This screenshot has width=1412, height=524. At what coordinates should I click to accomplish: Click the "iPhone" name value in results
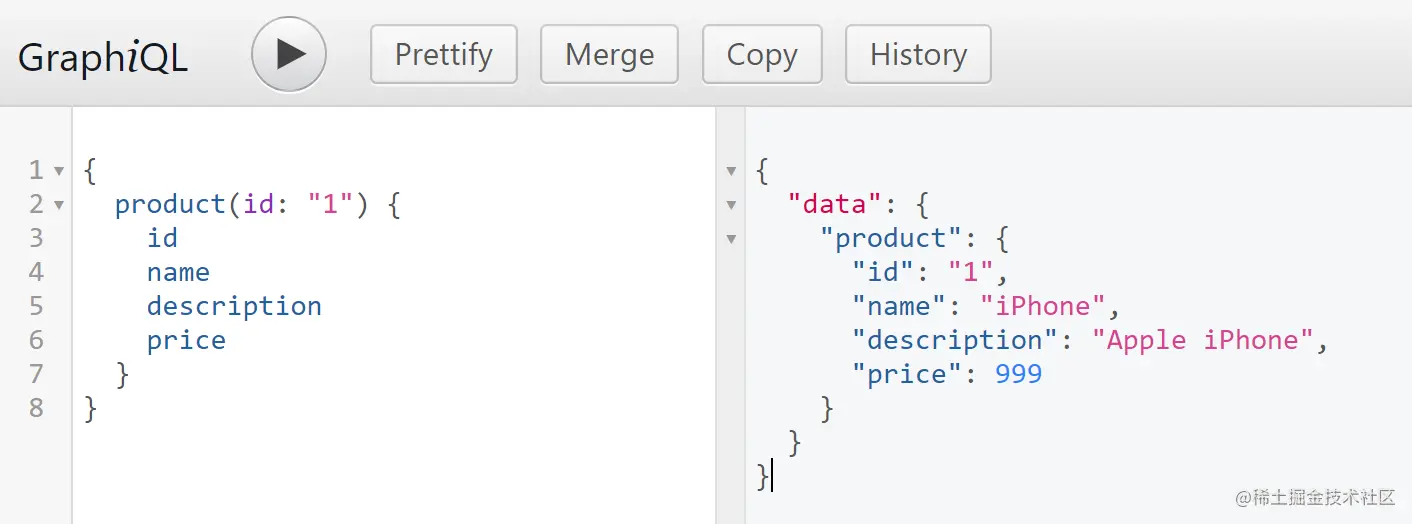coord(1043,306)
